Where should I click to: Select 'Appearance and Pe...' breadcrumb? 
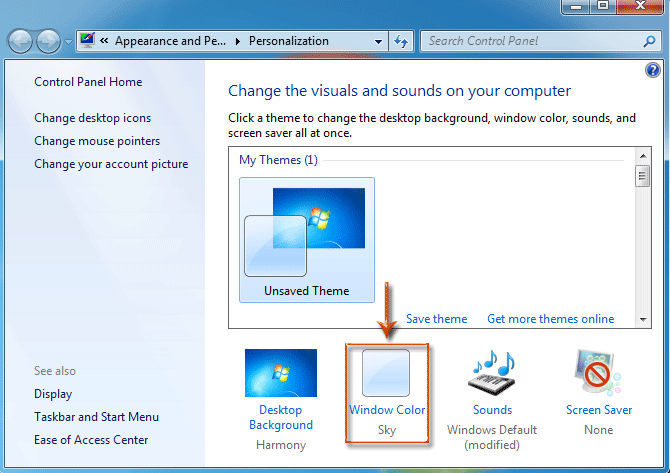170,41
